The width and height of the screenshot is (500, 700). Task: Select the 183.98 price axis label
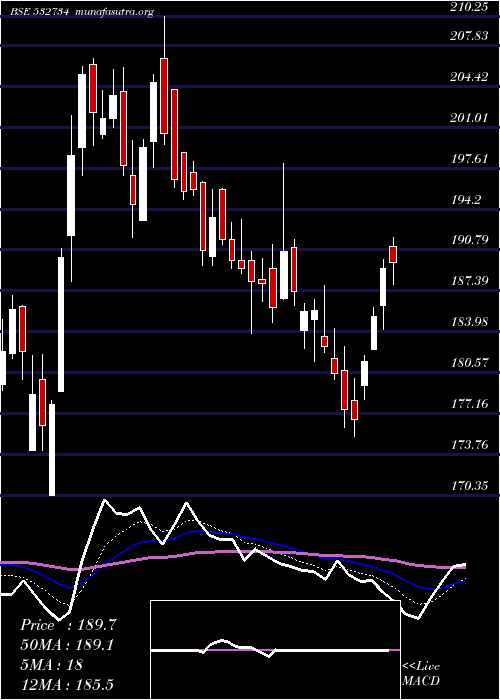468,322
